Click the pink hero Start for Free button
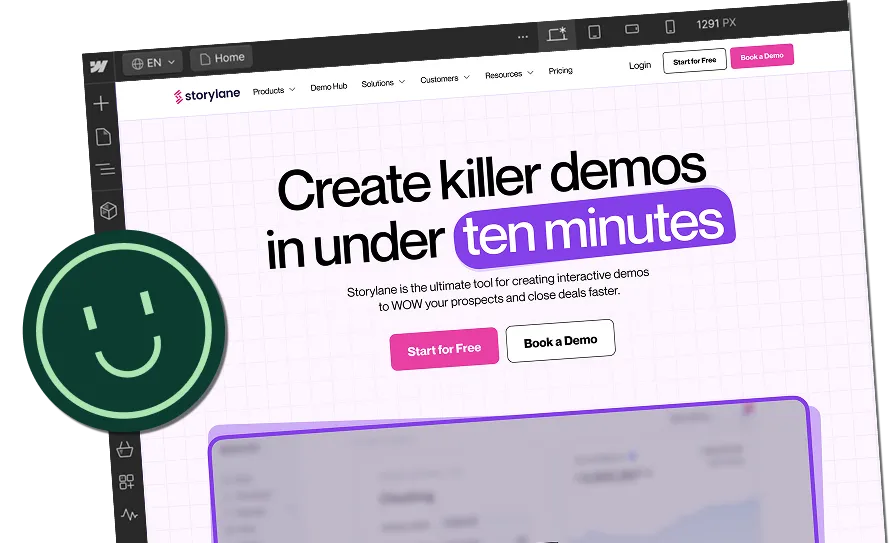This screenshot has height=543, width=894. [x=444, y=349]
